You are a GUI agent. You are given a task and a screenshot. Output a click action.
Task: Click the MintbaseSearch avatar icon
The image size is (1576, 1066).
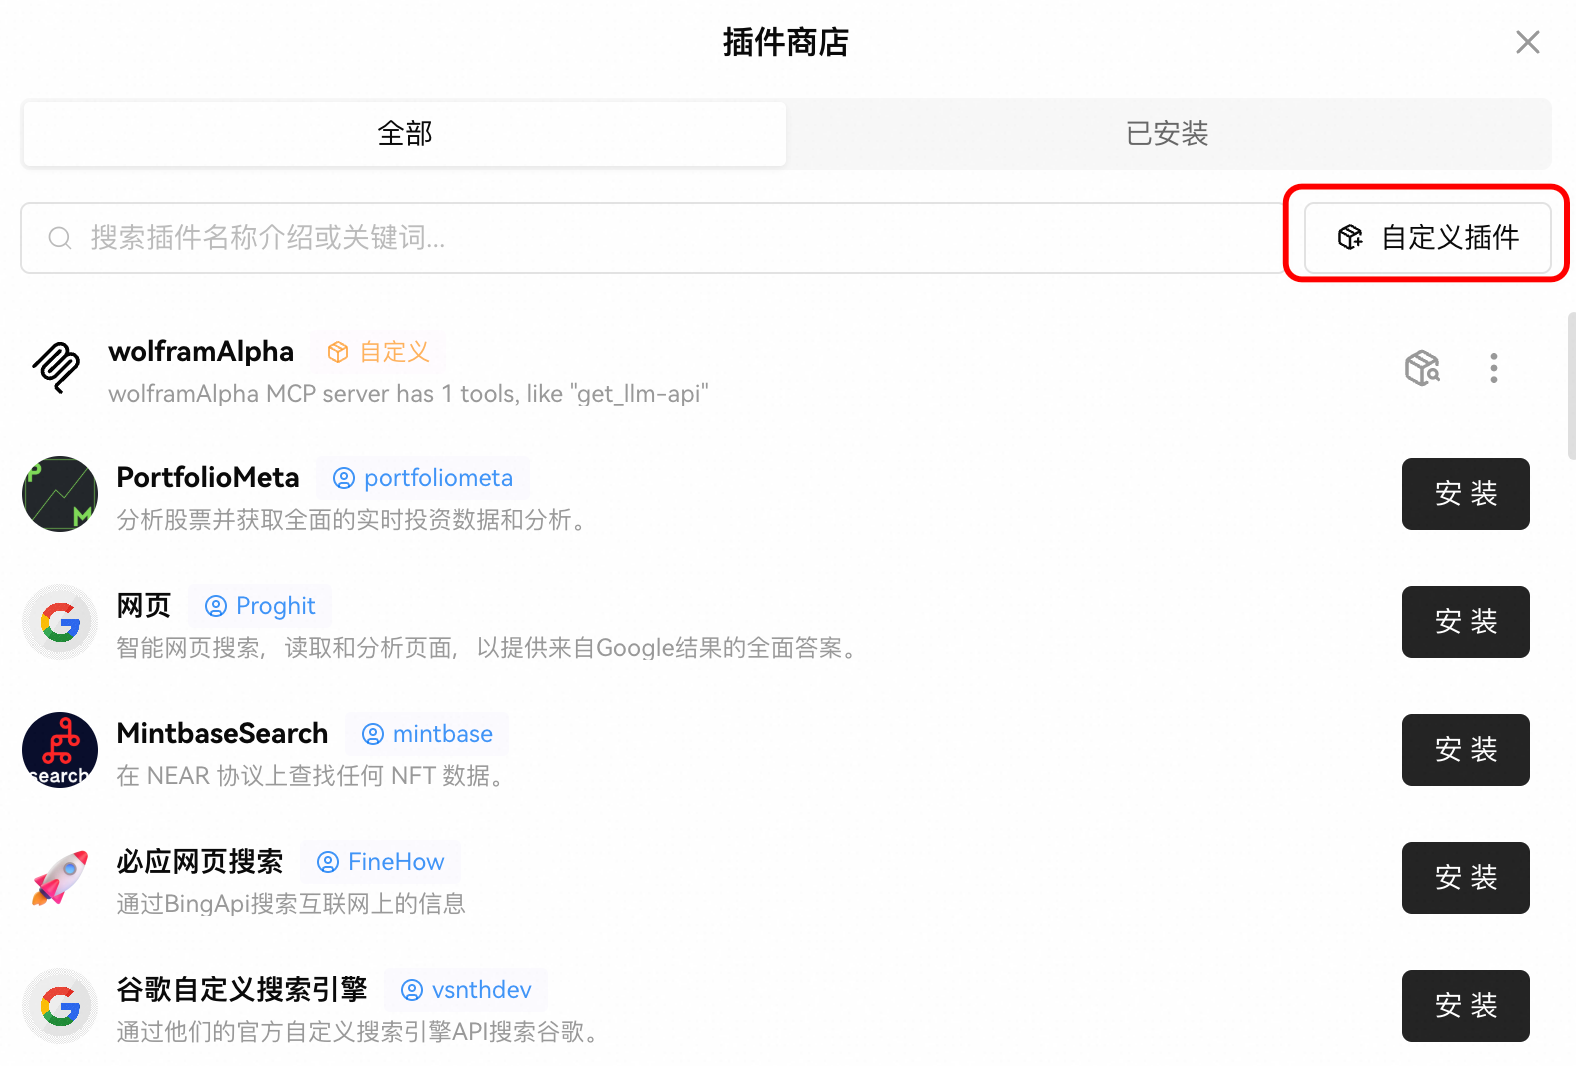click(x=60, y=750)
